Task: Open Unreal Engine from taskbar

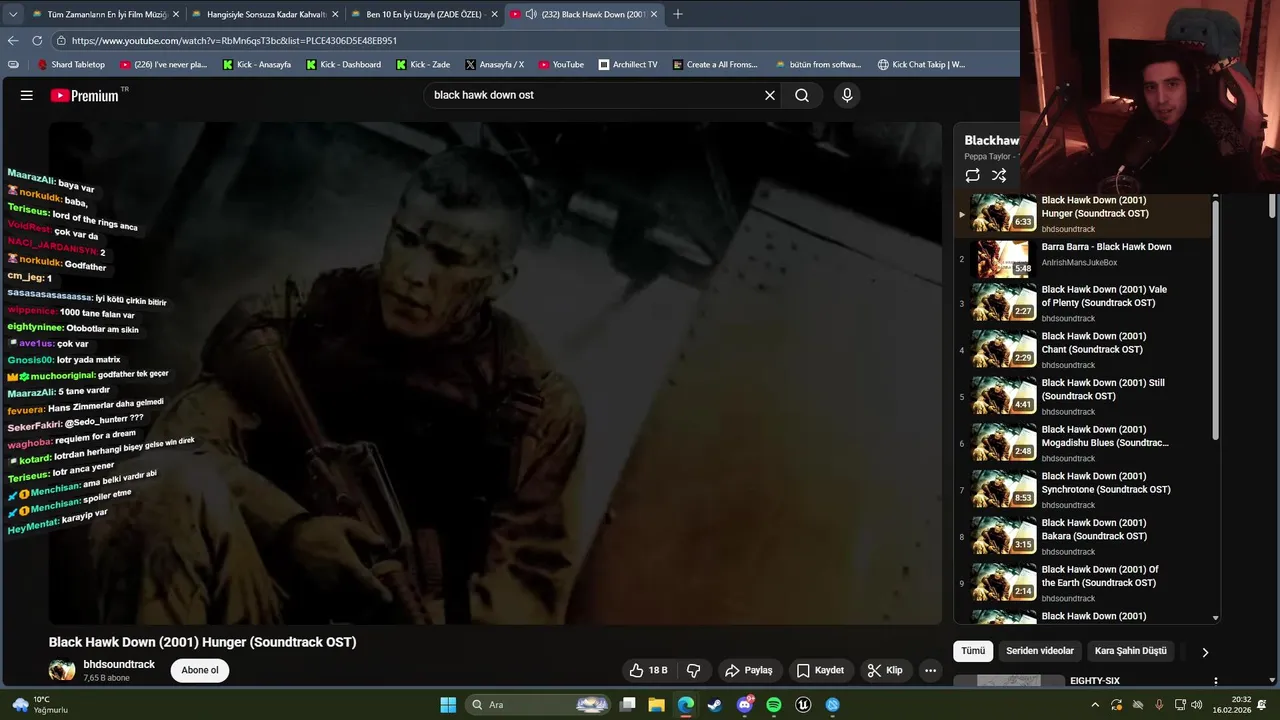Action: pyautogui.click(x=803, y=705)
